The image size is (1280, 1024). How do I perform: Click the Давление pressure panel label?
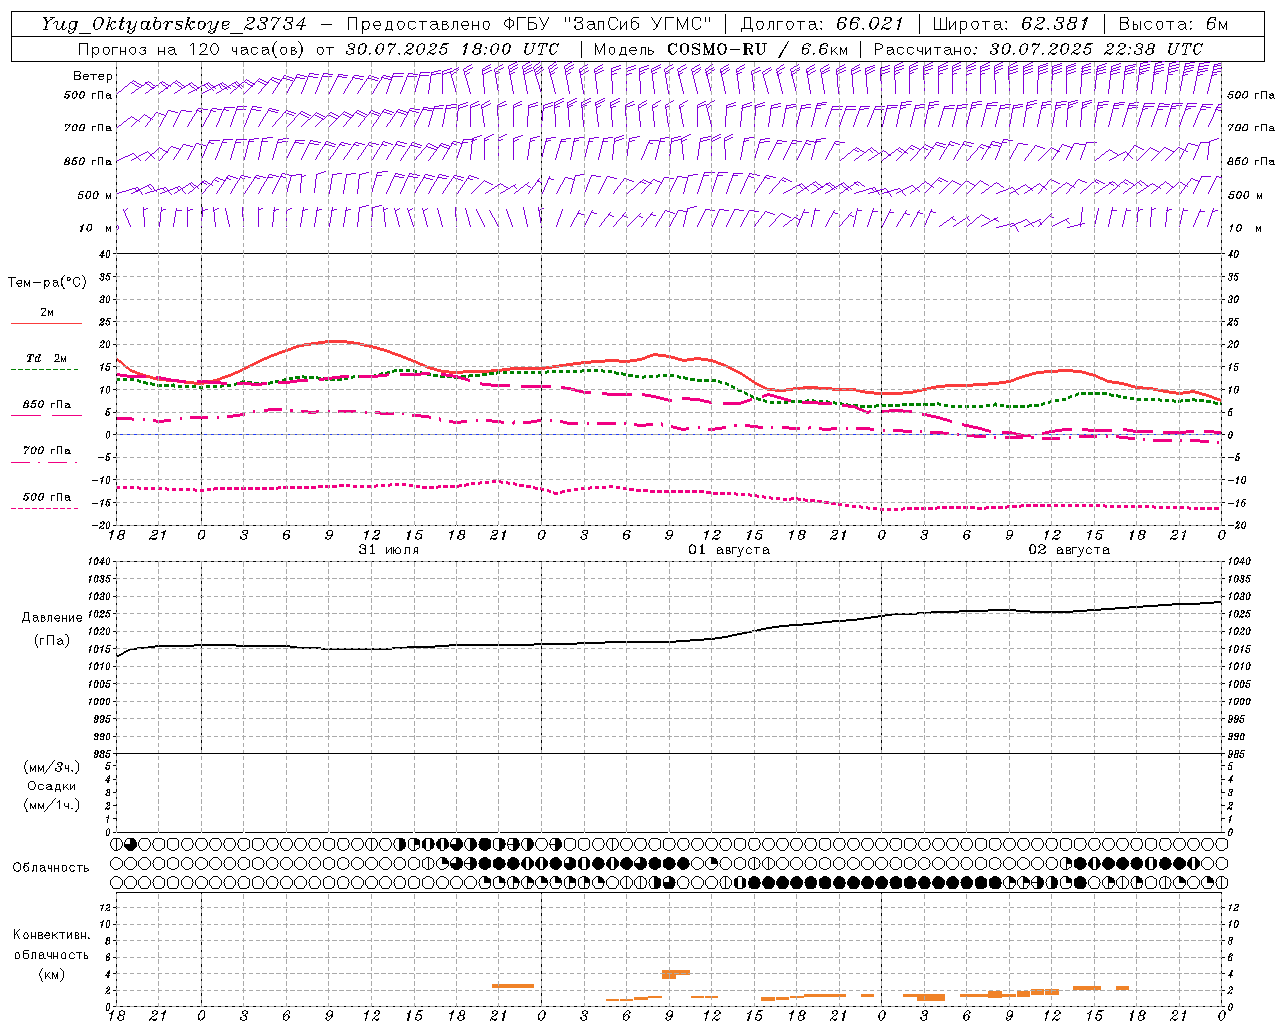pos(52,618)
